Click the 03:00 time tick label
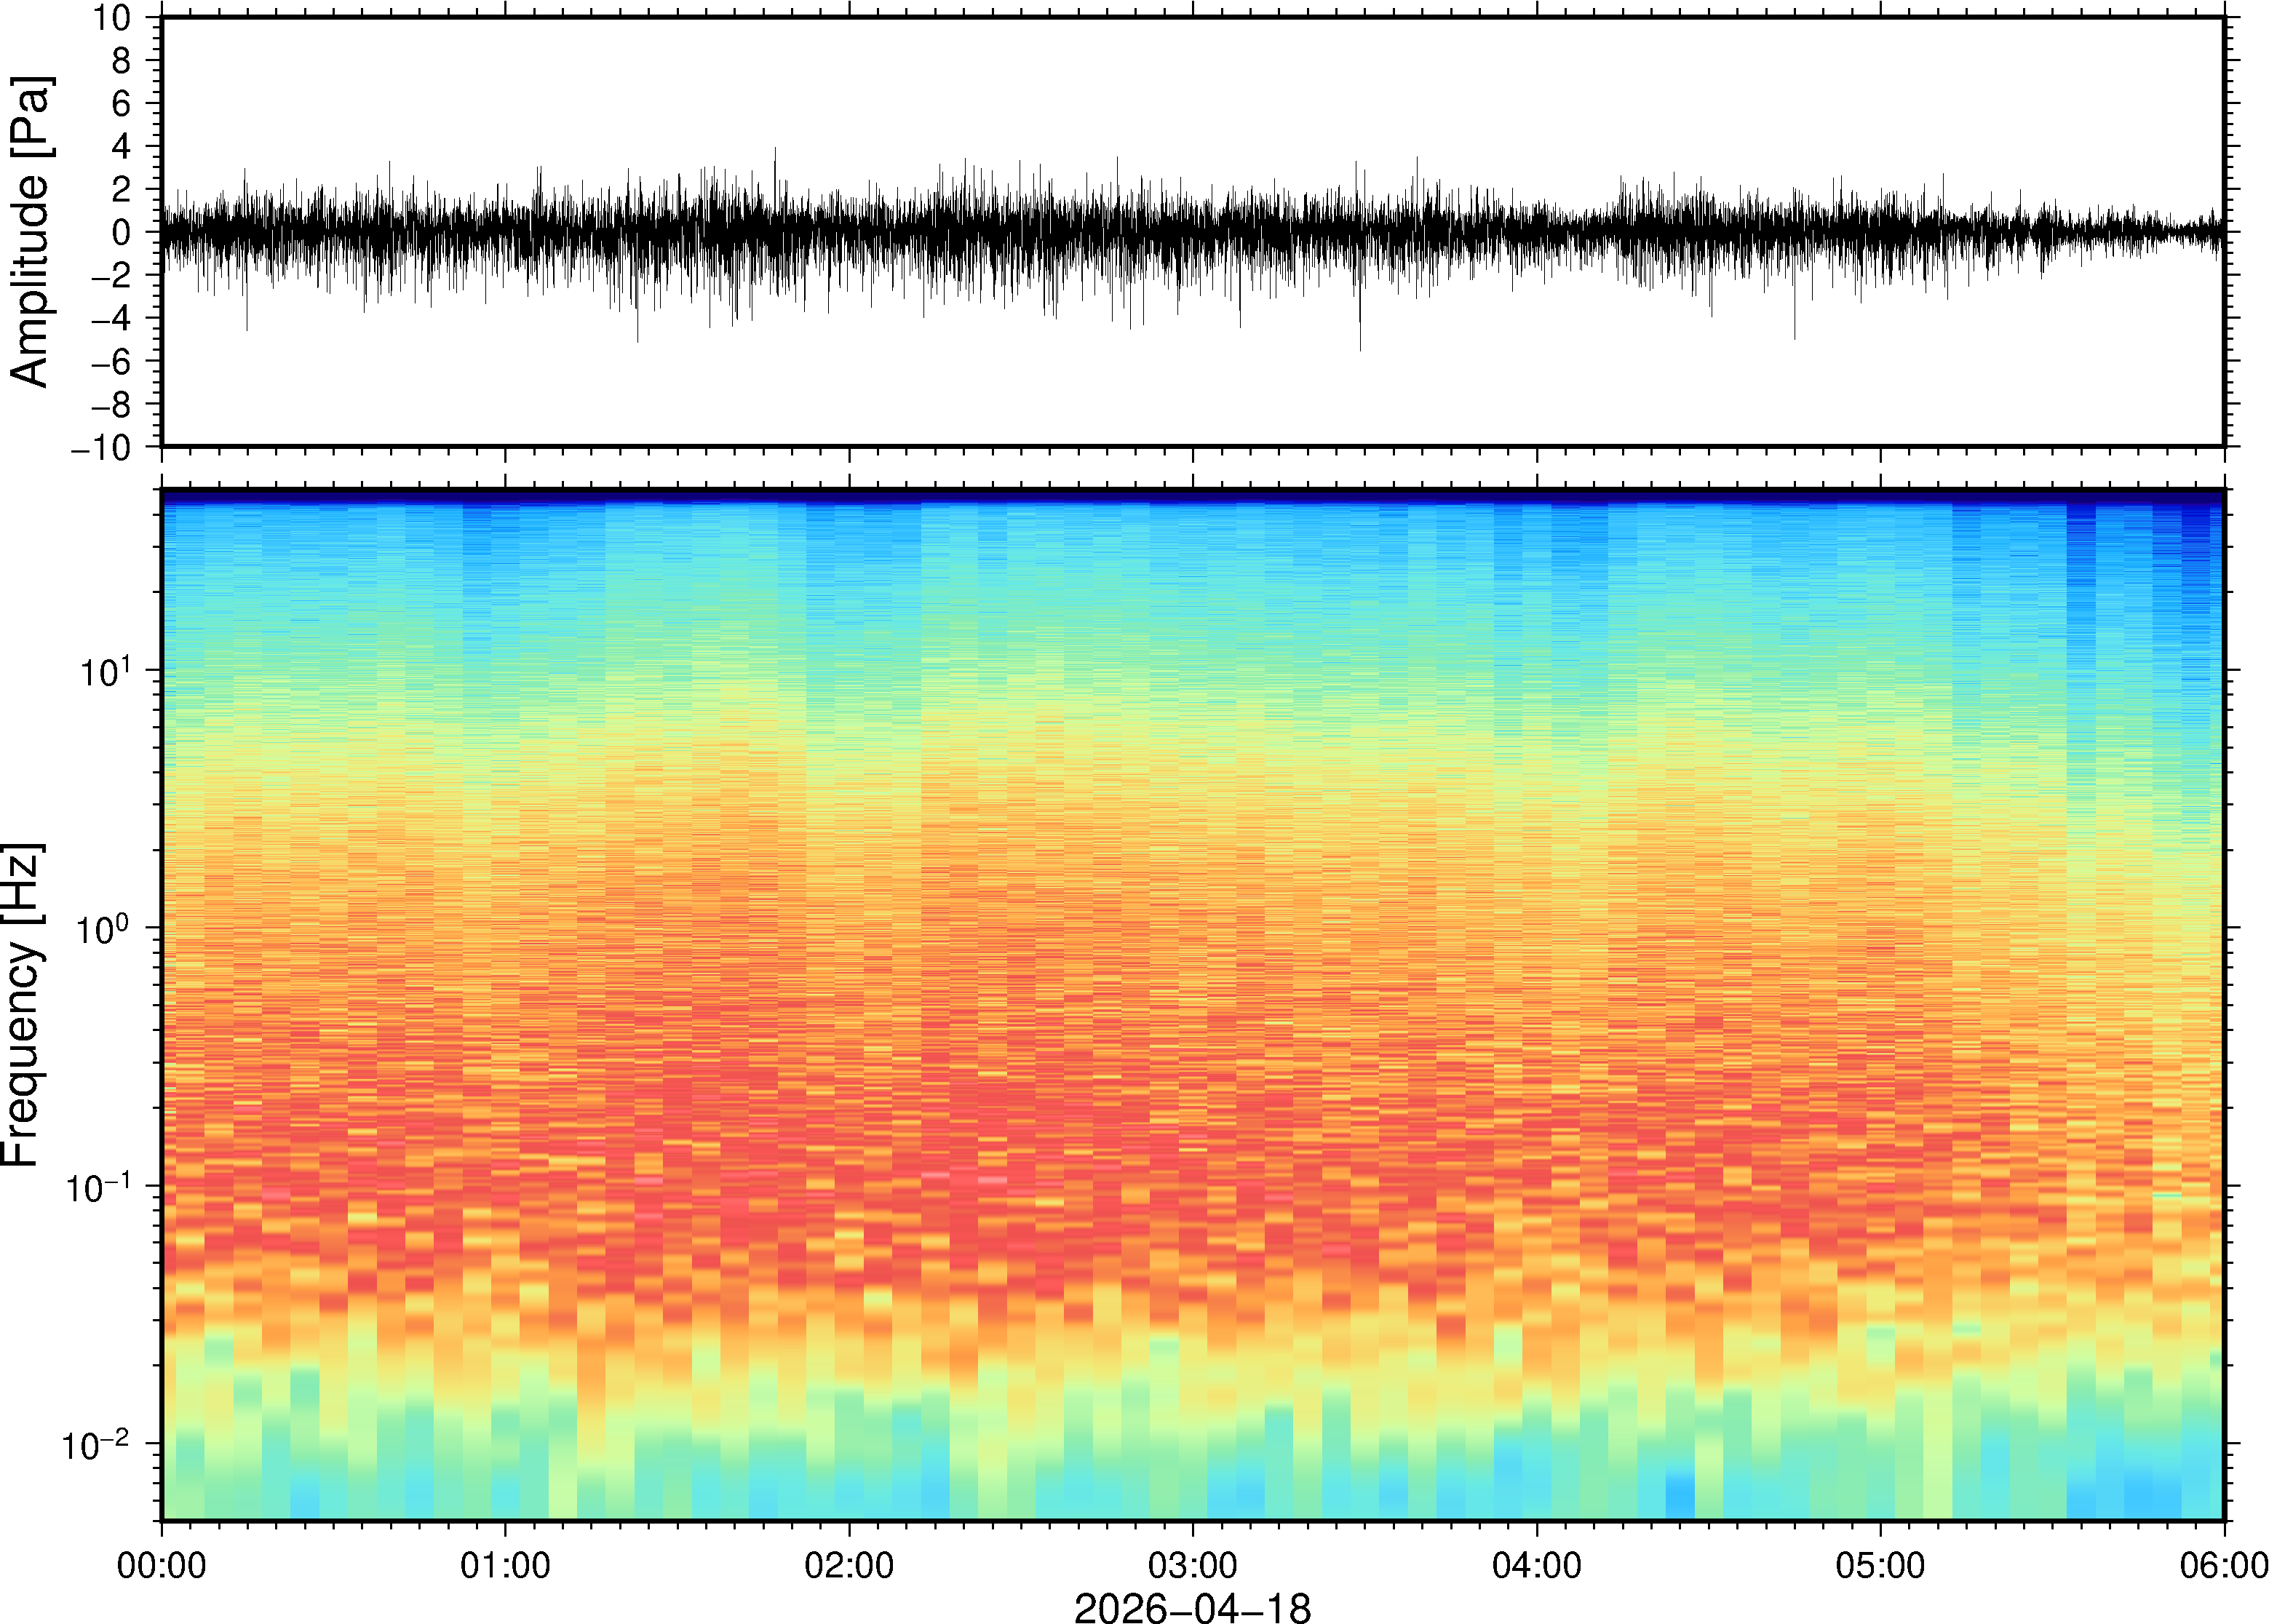 (x=1192, y=1564)
